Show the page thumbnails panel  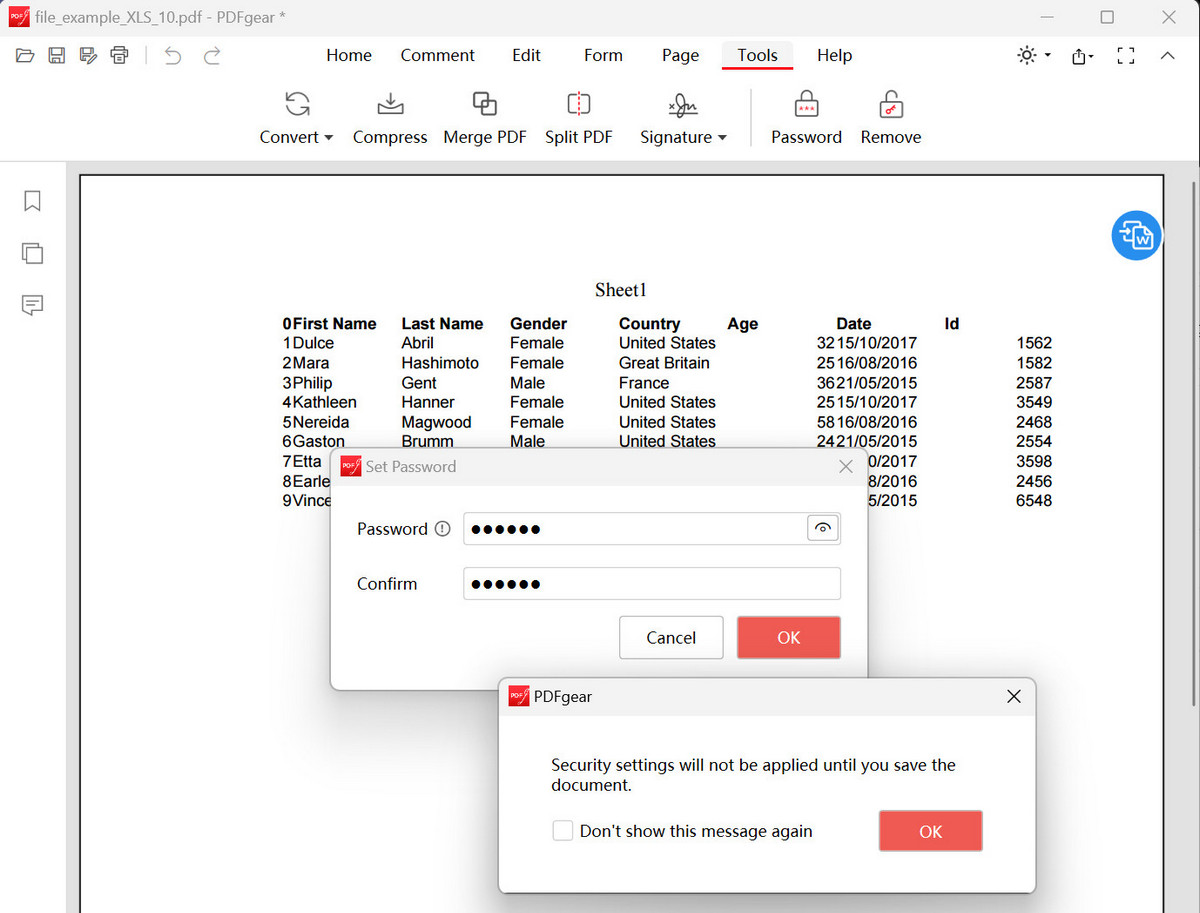coord(32,253)
